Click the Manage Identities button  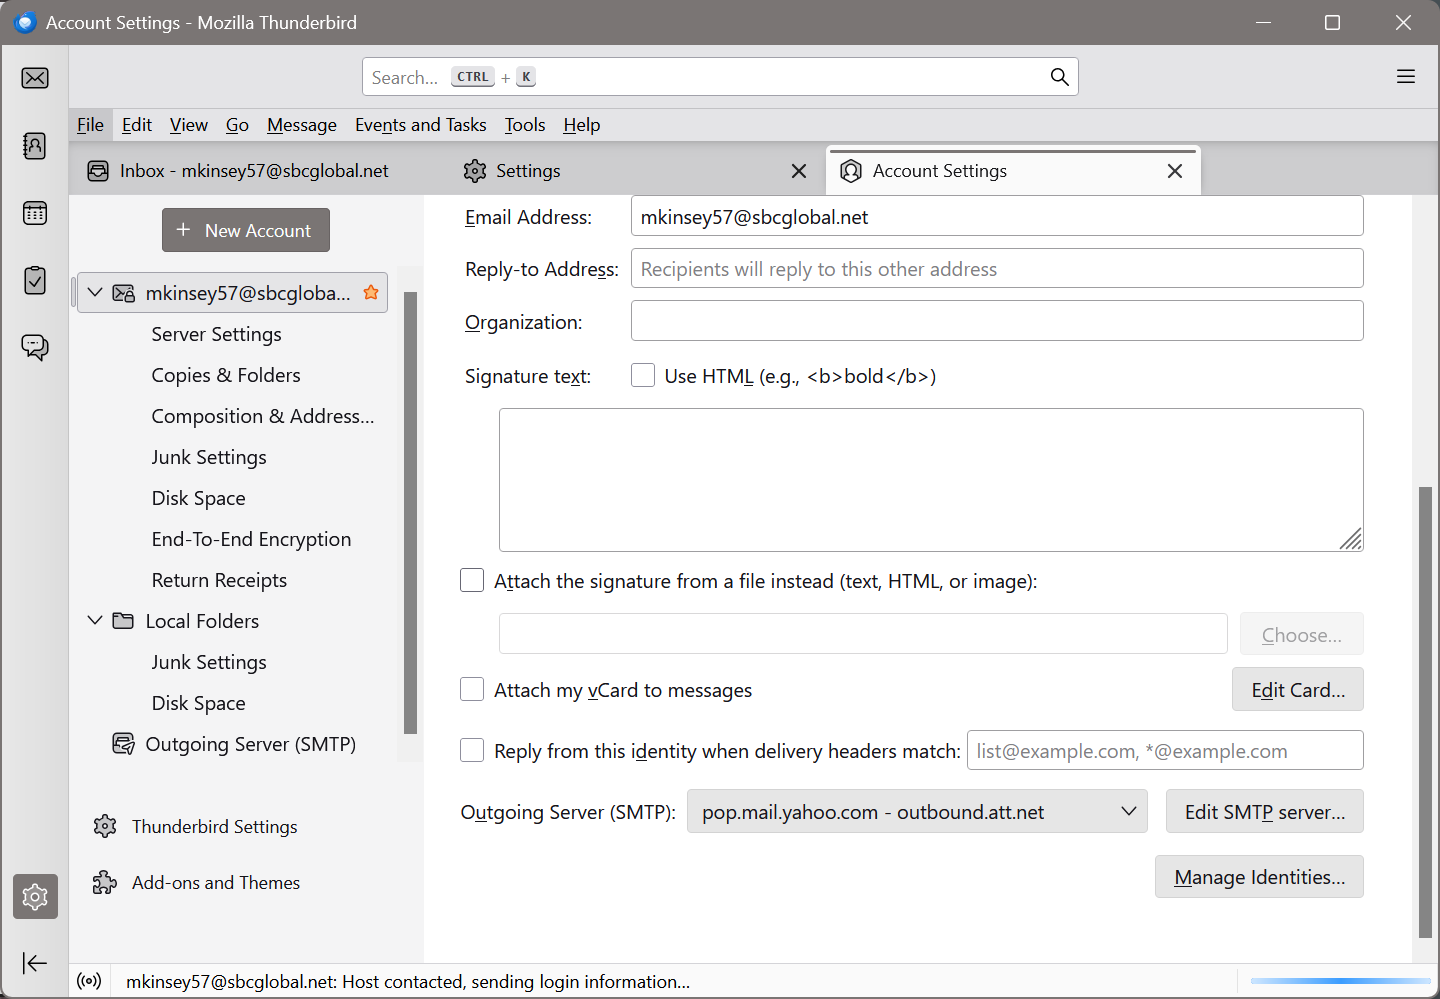pyautogui.click(x=1258, y=877)
